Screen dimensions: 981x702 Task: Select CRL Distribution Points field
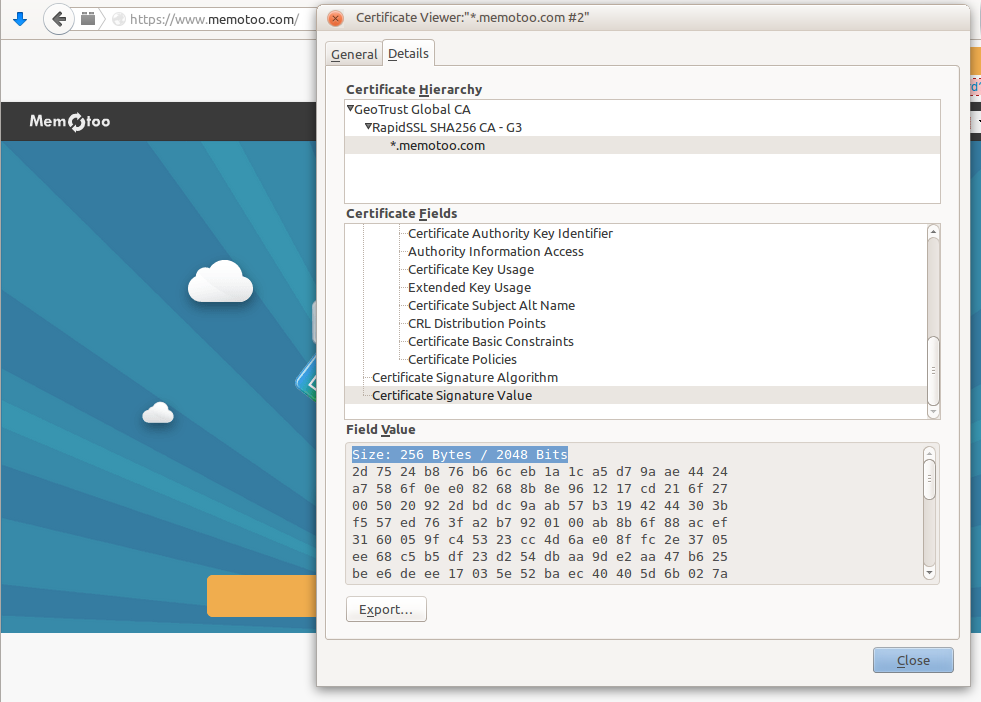coord(477,323)
